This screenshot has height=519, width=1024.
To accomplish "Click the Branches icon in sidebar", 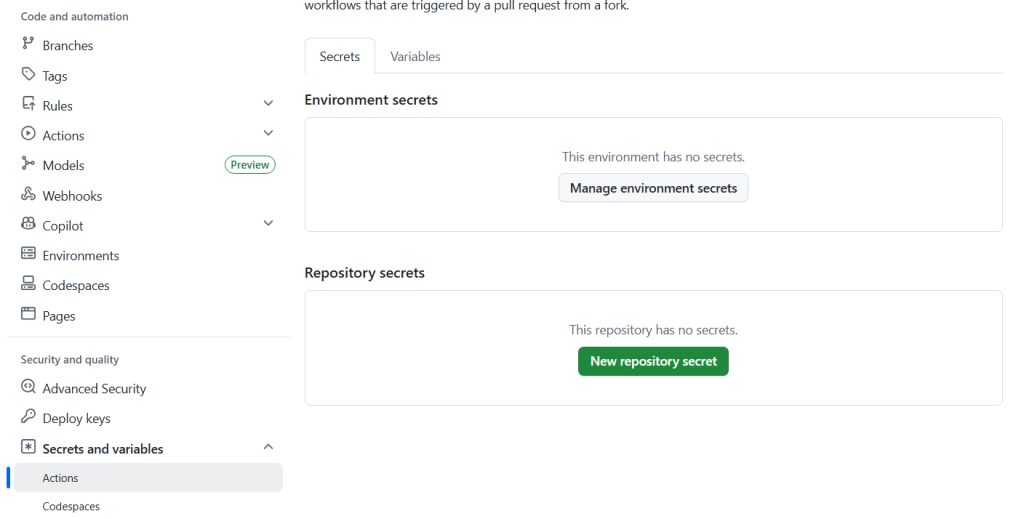I will point(28,45).
